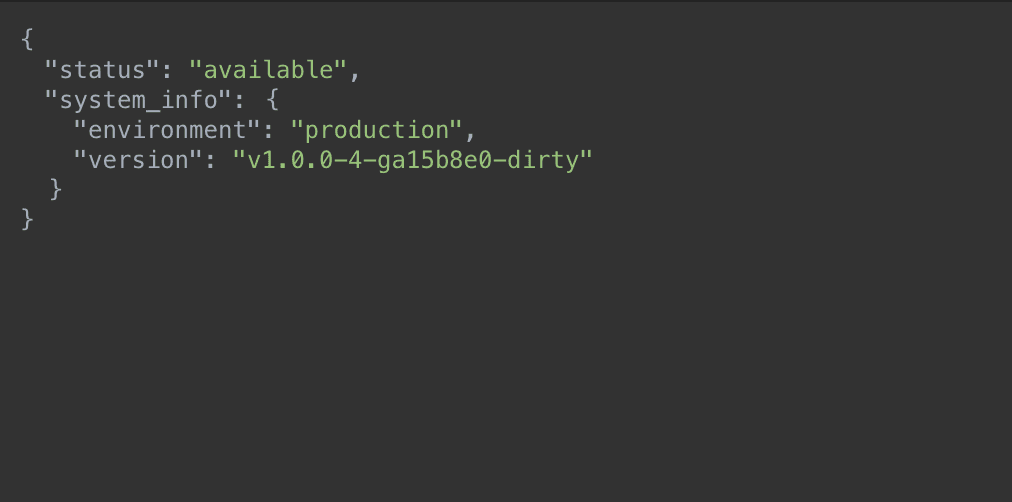Click the ga15b8e0 commit hash text
1012x502 pixels.
(x=435, y=160)
